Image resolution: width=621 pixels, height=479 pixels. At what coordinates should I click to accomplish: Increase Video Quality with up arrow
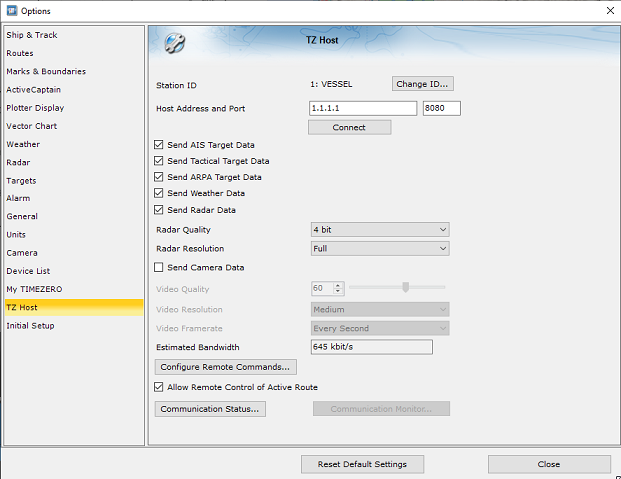(x=338, y=285)
